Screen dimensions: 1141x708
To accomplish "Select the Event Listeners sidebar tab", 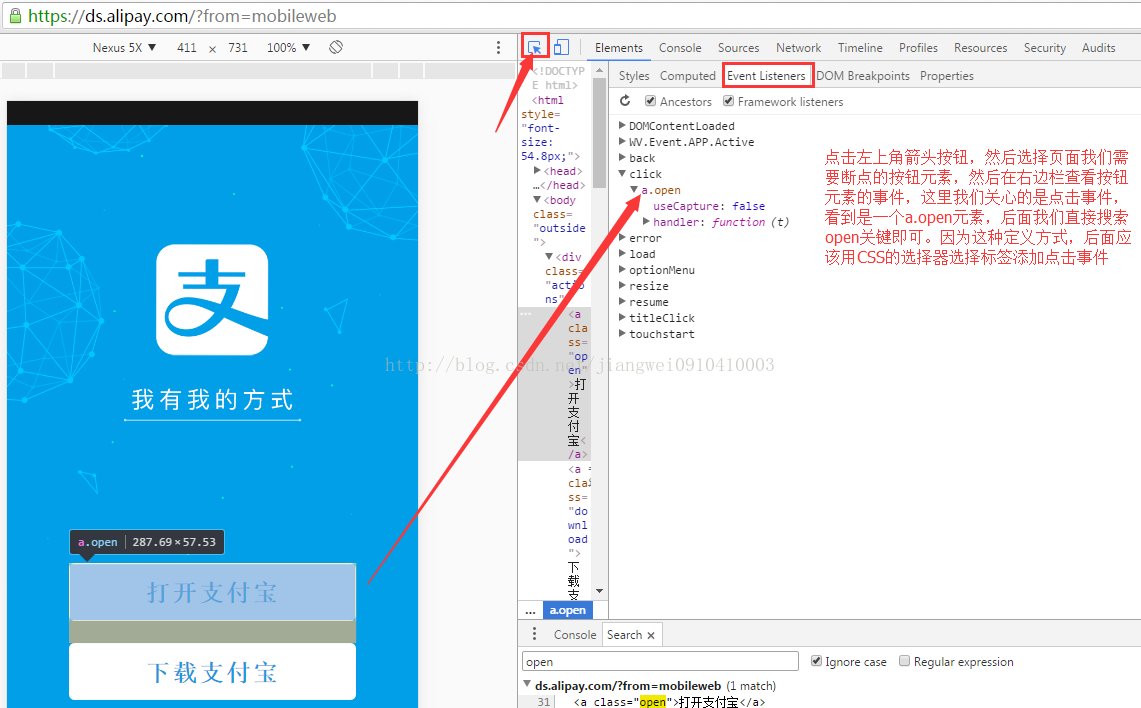I will point(766,76).
